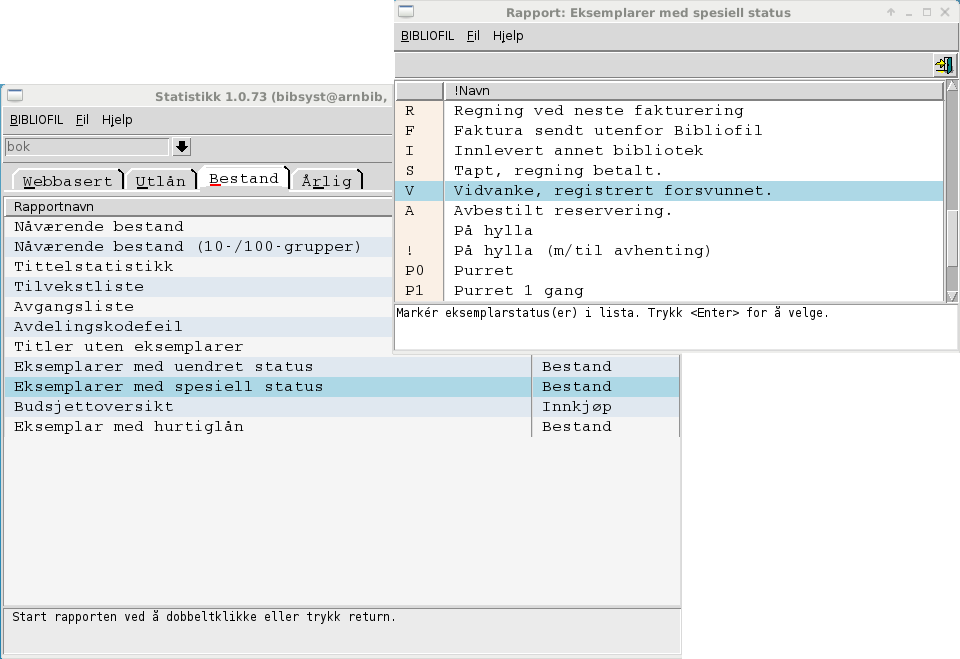The image size is (960, 659).
Task: Close the Rapport window
Action: tap(945, 12)
